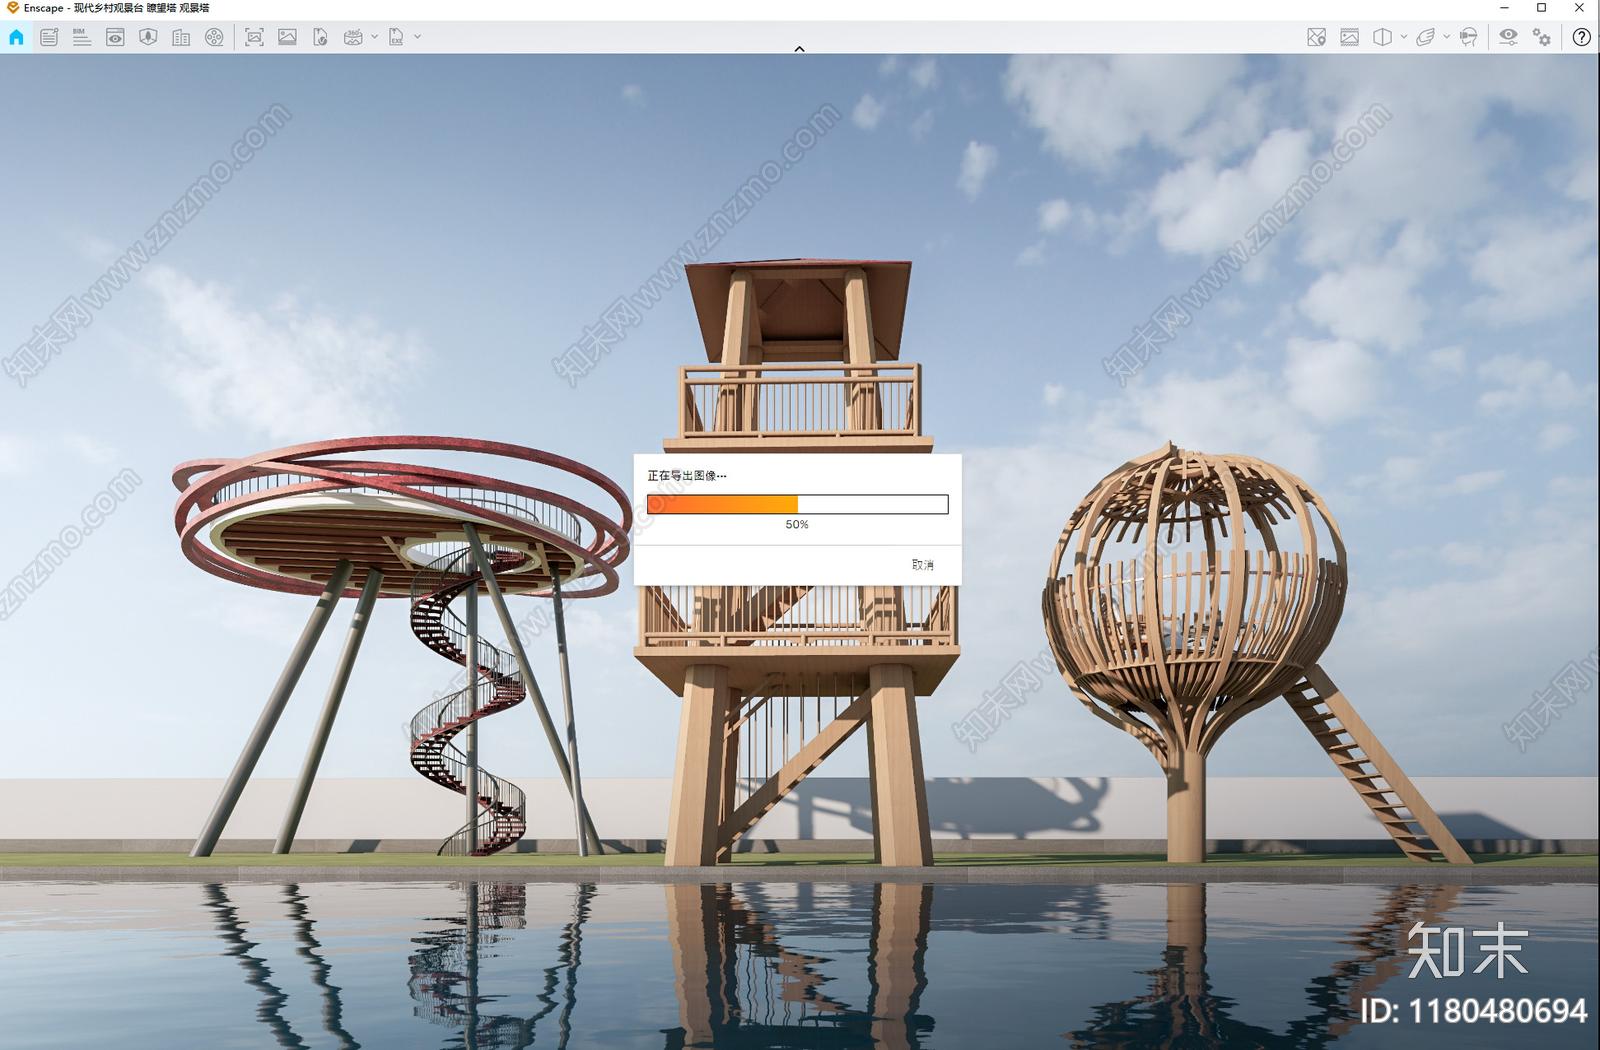Collapse the toolbar using the up chevron
Viewport: 1600px width, 1050px height.
pyautogui.click(x=799, y=48)
